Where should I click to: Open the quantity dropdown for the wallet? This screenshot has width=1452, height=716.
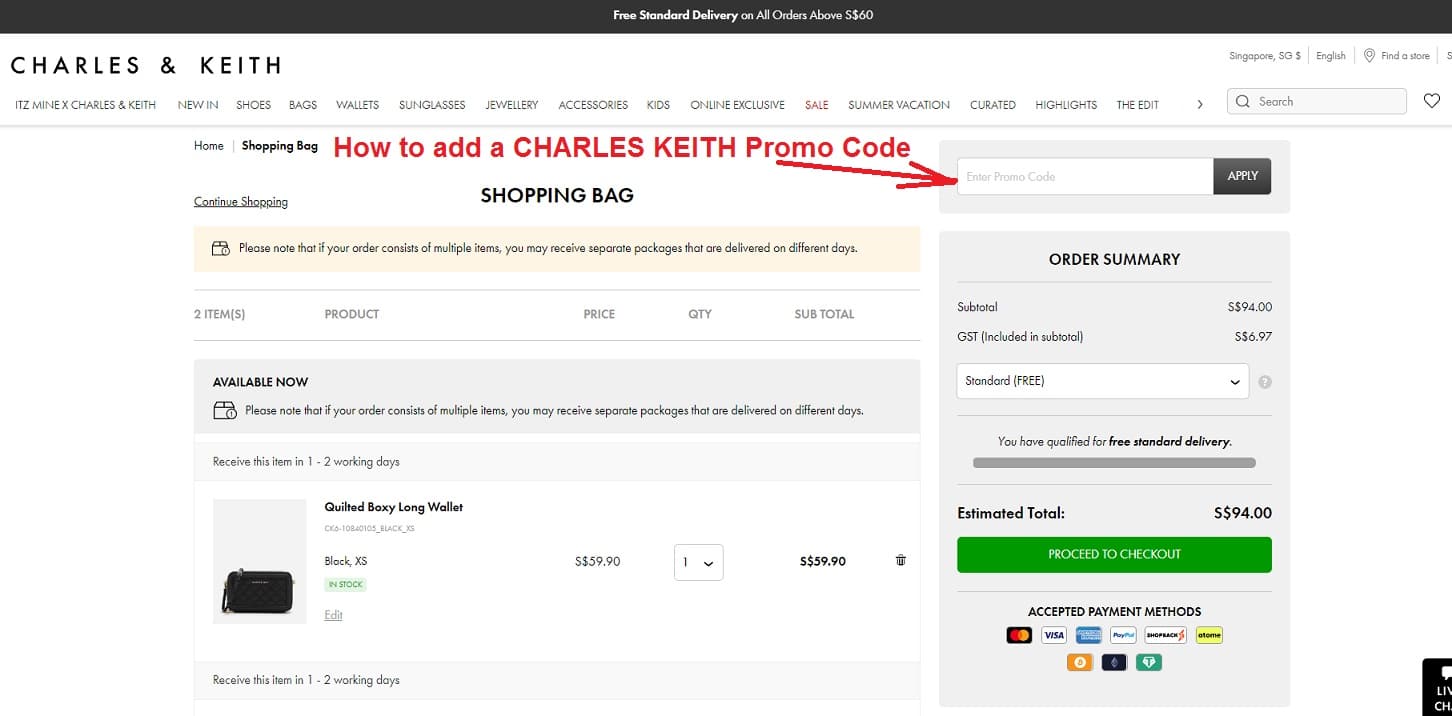(698, 562)
